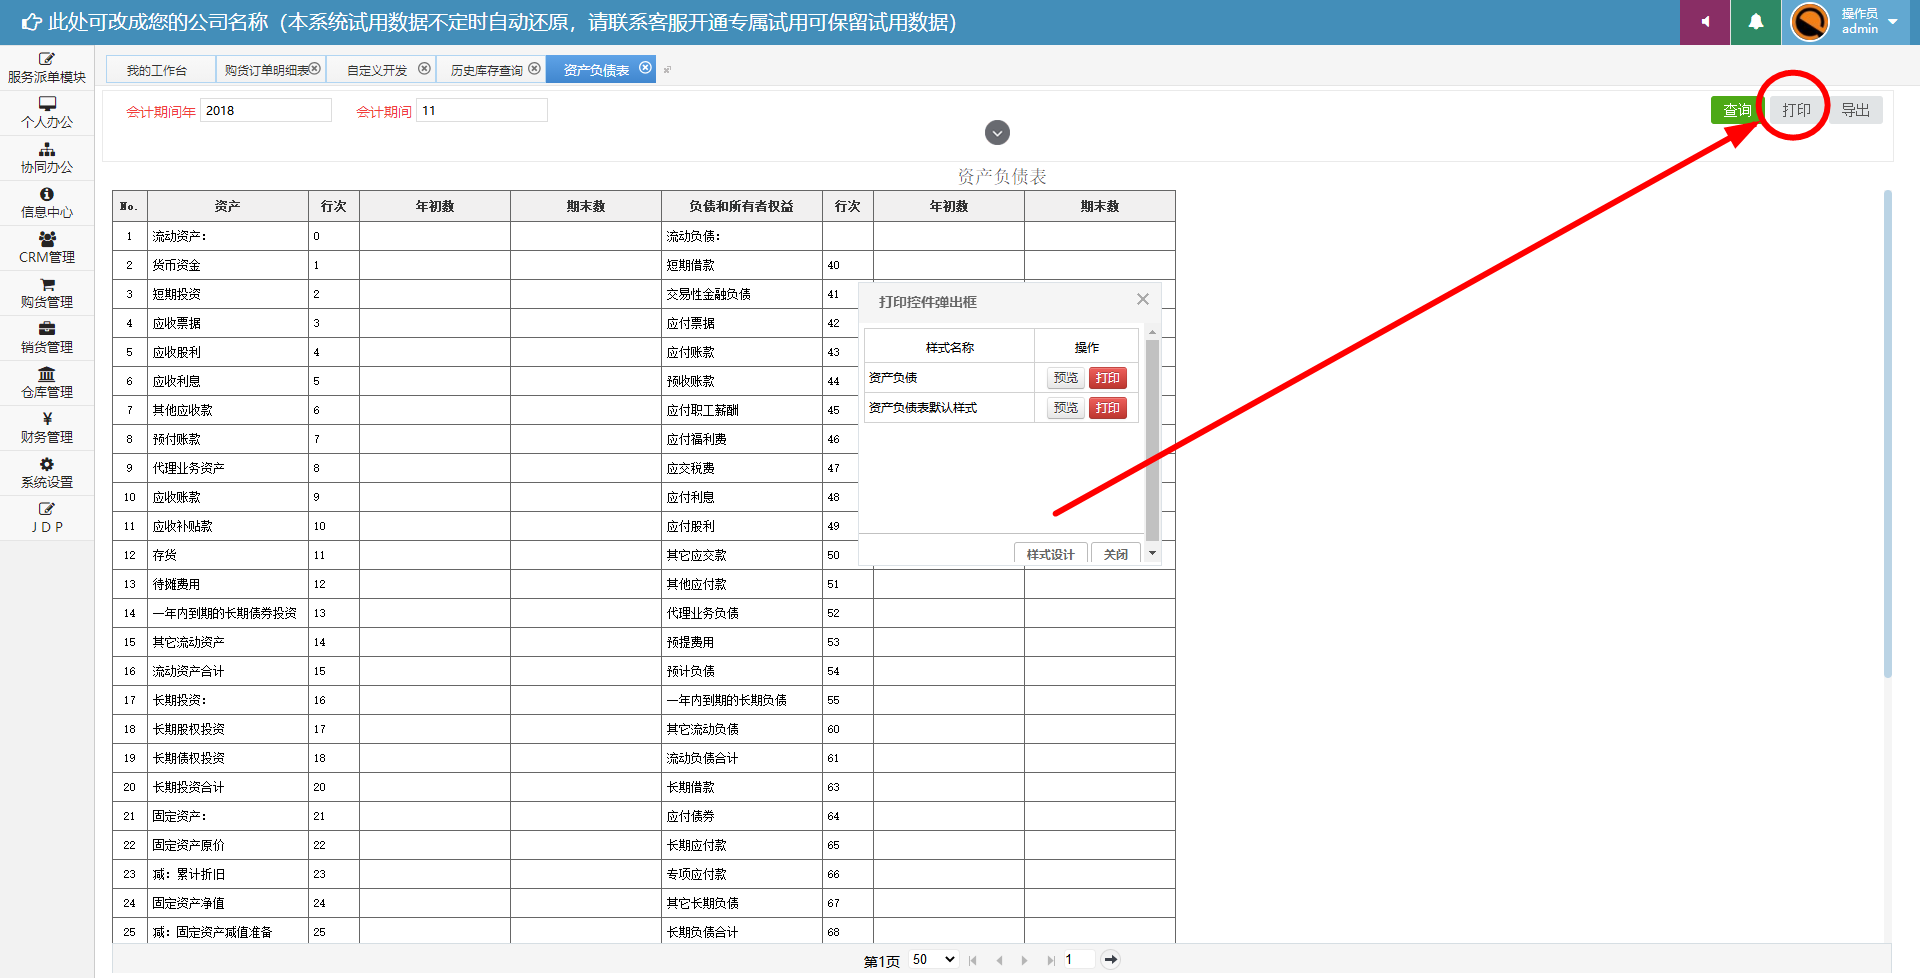Image resolution: width=1920 pixels, height=978 pixels.
Task: Go to first page in pagination
Action: 973,960
